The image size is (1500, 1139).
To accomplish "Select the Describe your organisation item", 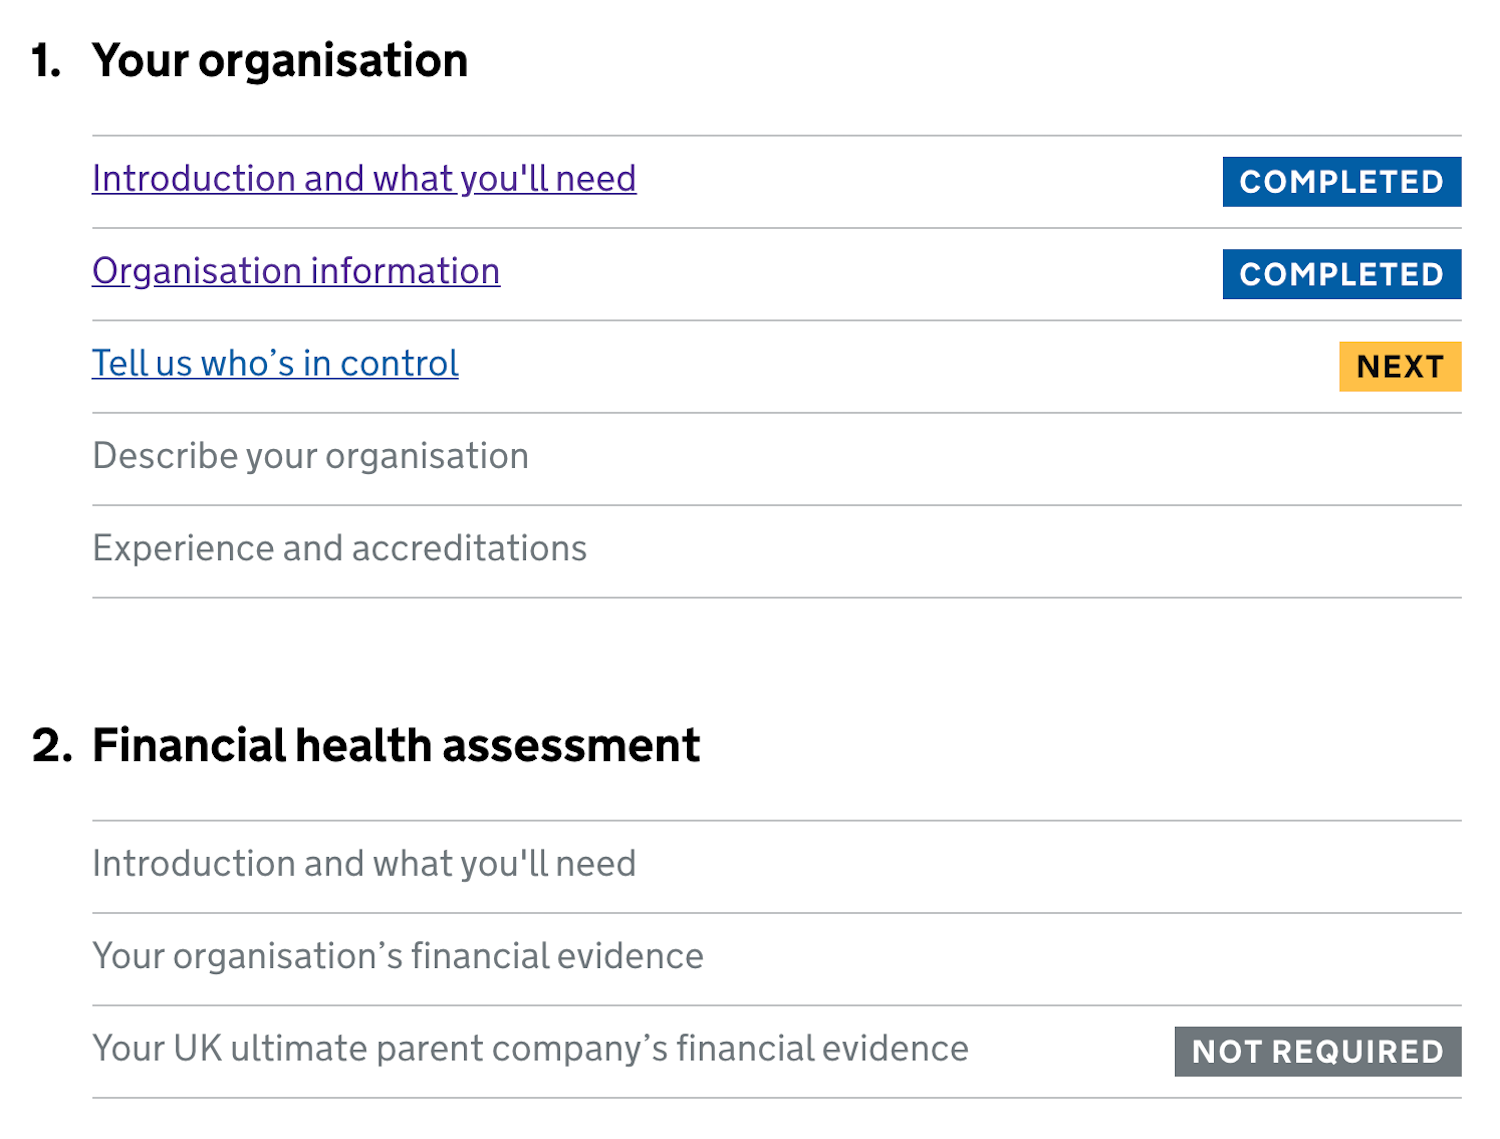I will tap(310, 456).
